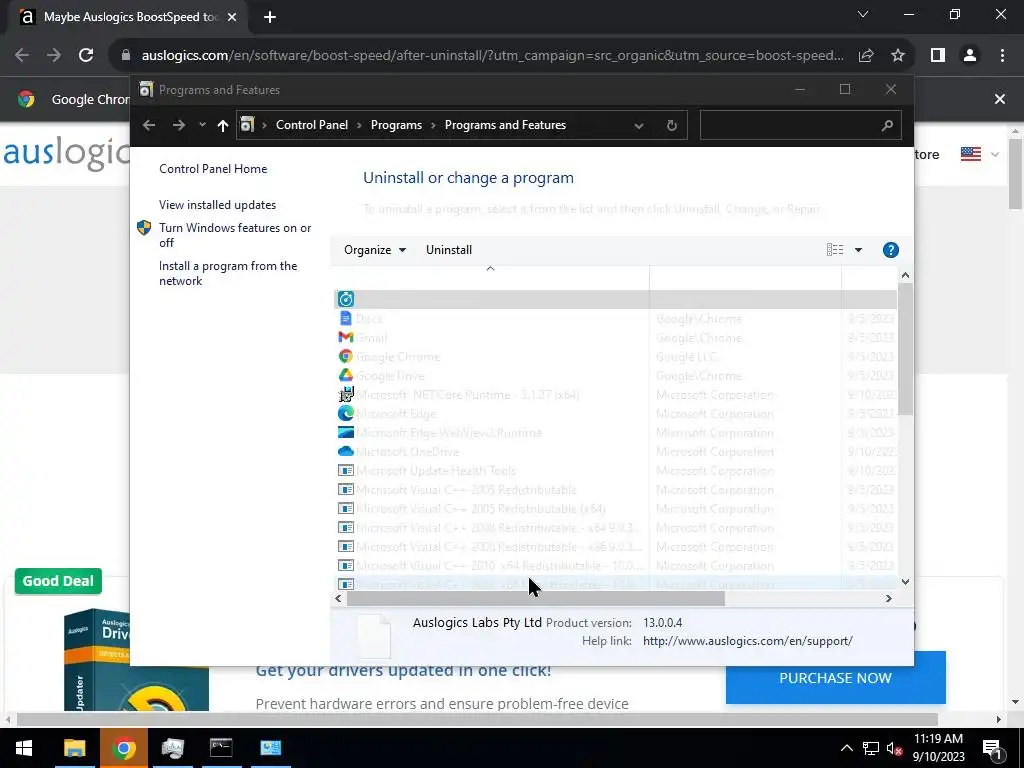Open Chrome tab search dropdown

[863, 14]
